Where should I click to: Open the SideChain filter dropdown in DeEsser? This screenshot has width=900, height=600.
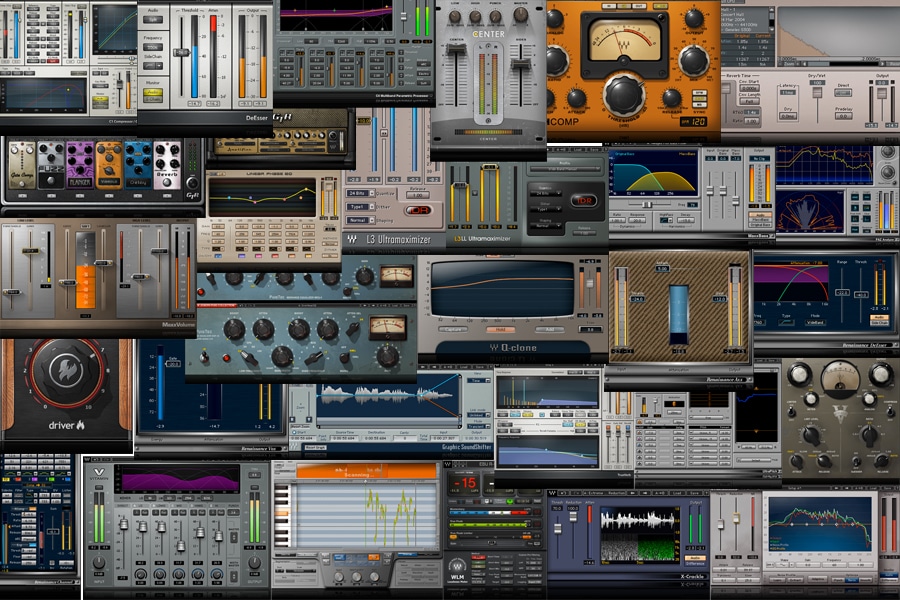(153, 65)
